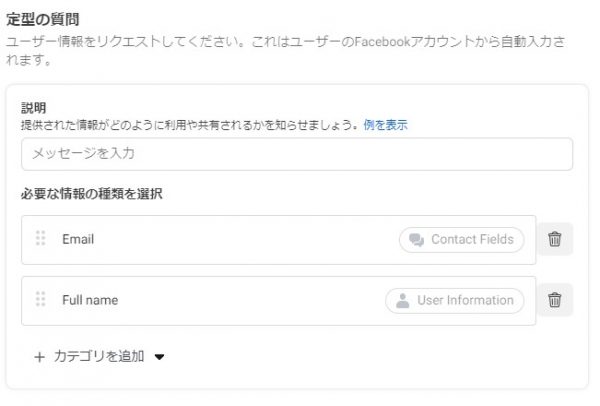This screenshot has height=406, width=600.
Task: Delete the Email field with trash icon
Action: tap(554, 239)
